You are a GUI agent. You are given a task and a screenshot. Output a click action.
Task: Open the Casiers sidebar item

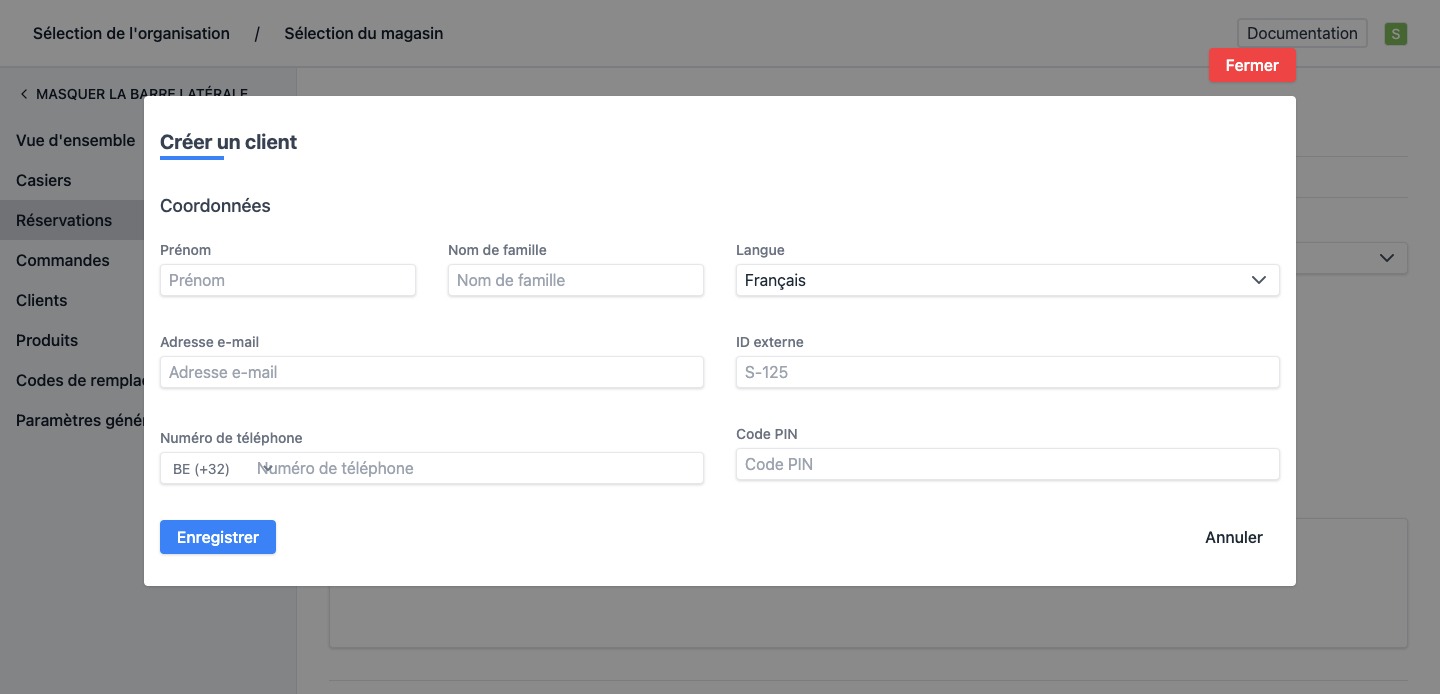point(44,180)
